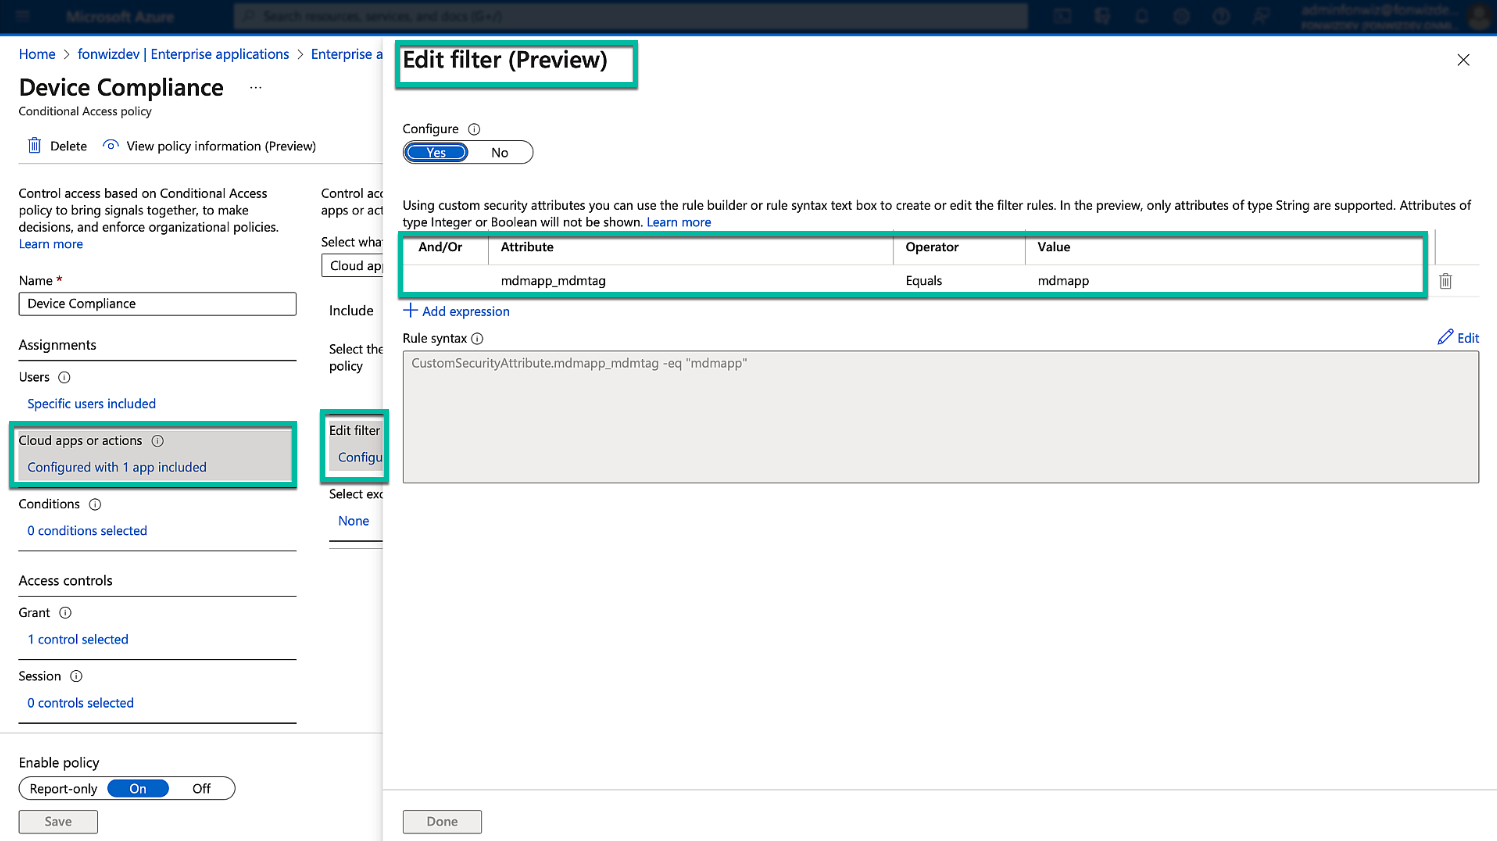
Task: Click the pencil Edit icon for rule syntax
Action: [1445, 338]
